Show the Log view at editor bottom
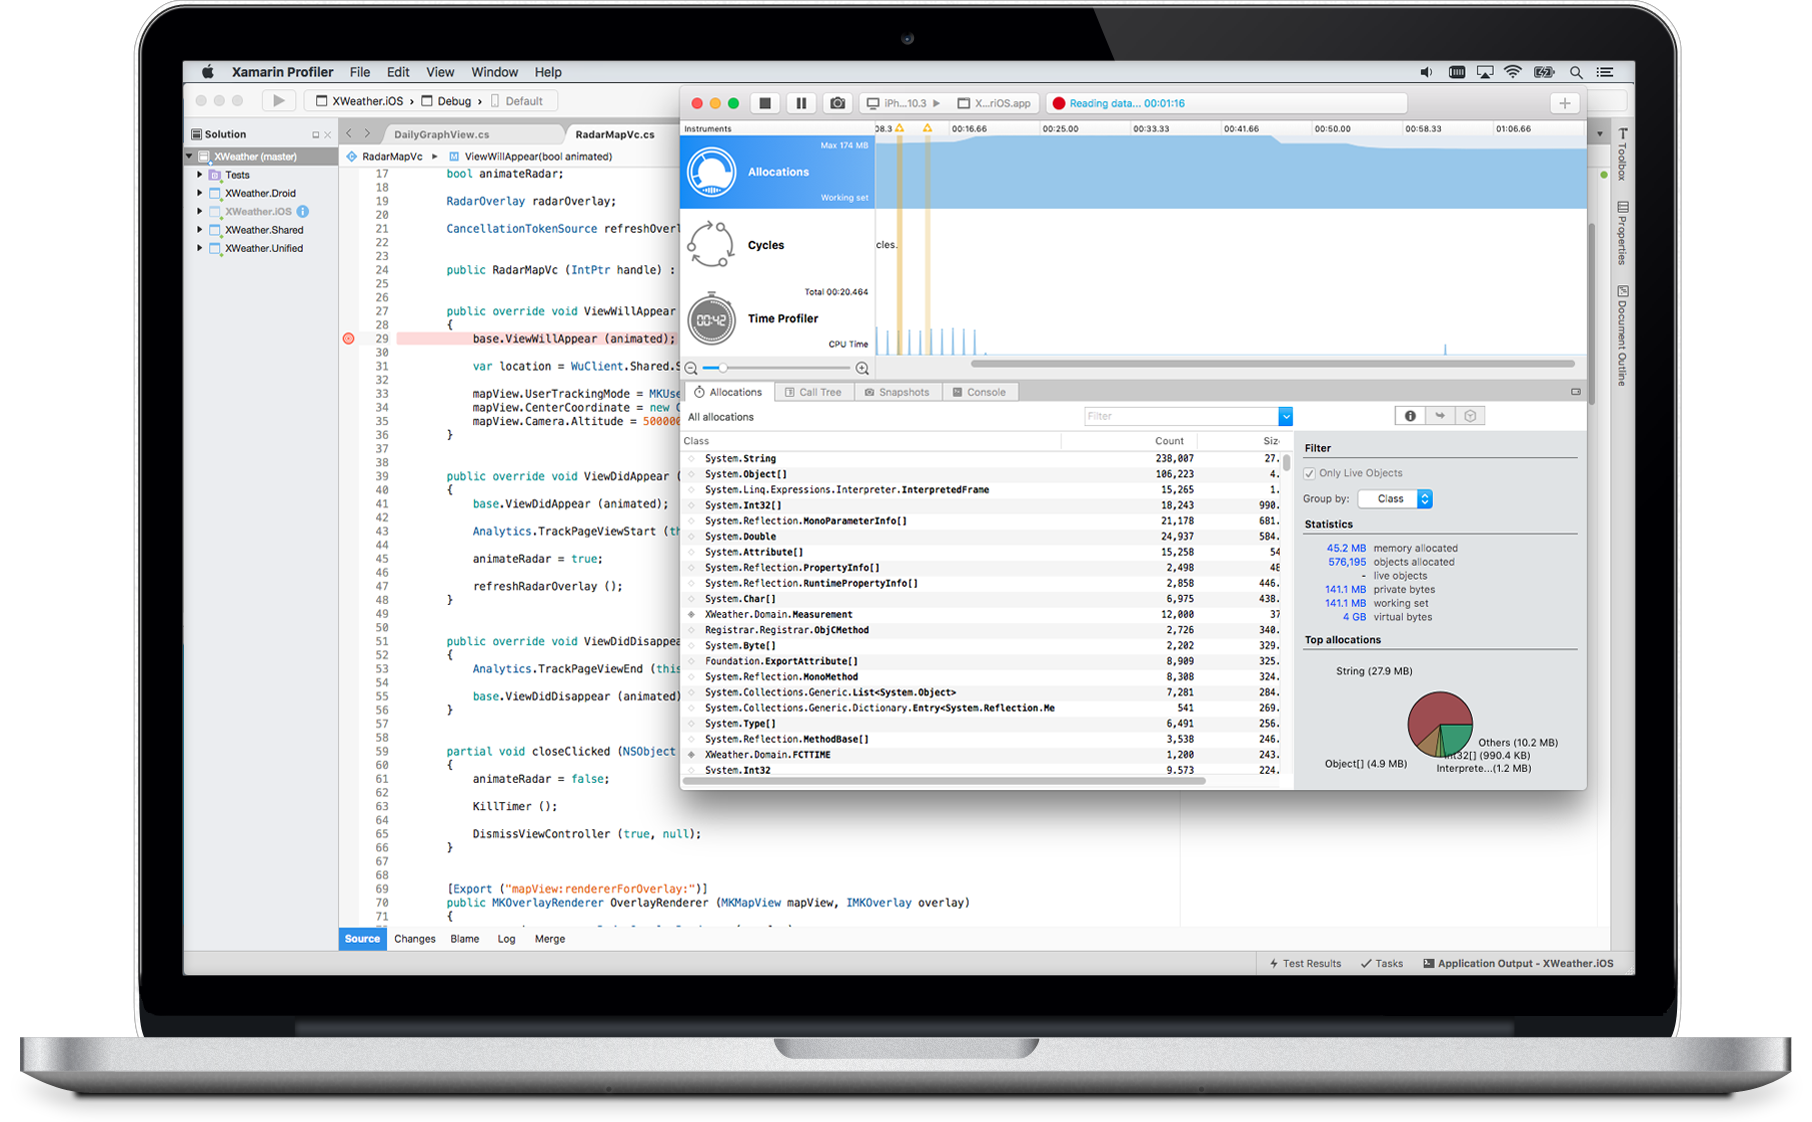The height and width of the screenshot is (1122, 1812). pos(507,939)
